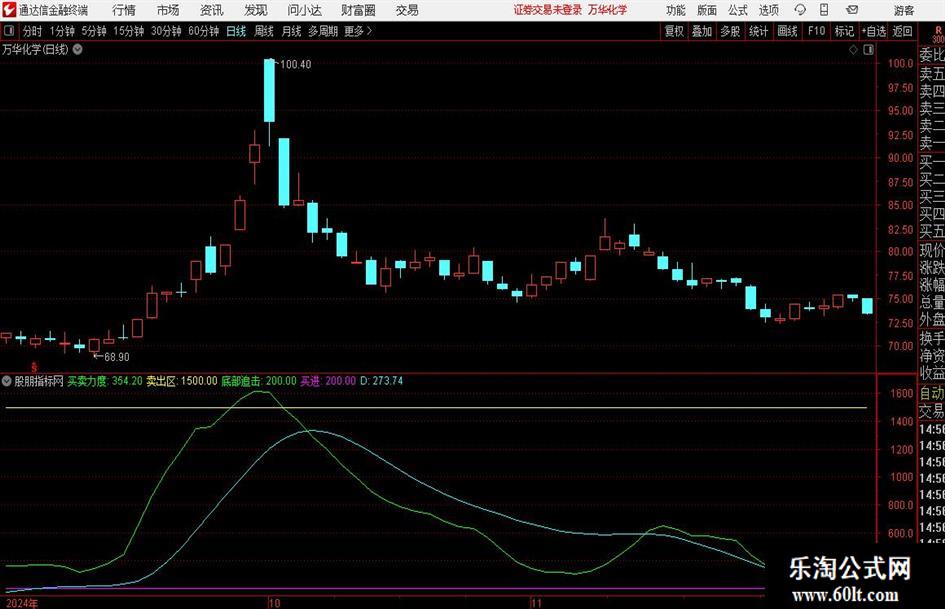945x609 pixels.
Task: Click +自选 to add to watchlist
Action: click(x=874, y=31)
